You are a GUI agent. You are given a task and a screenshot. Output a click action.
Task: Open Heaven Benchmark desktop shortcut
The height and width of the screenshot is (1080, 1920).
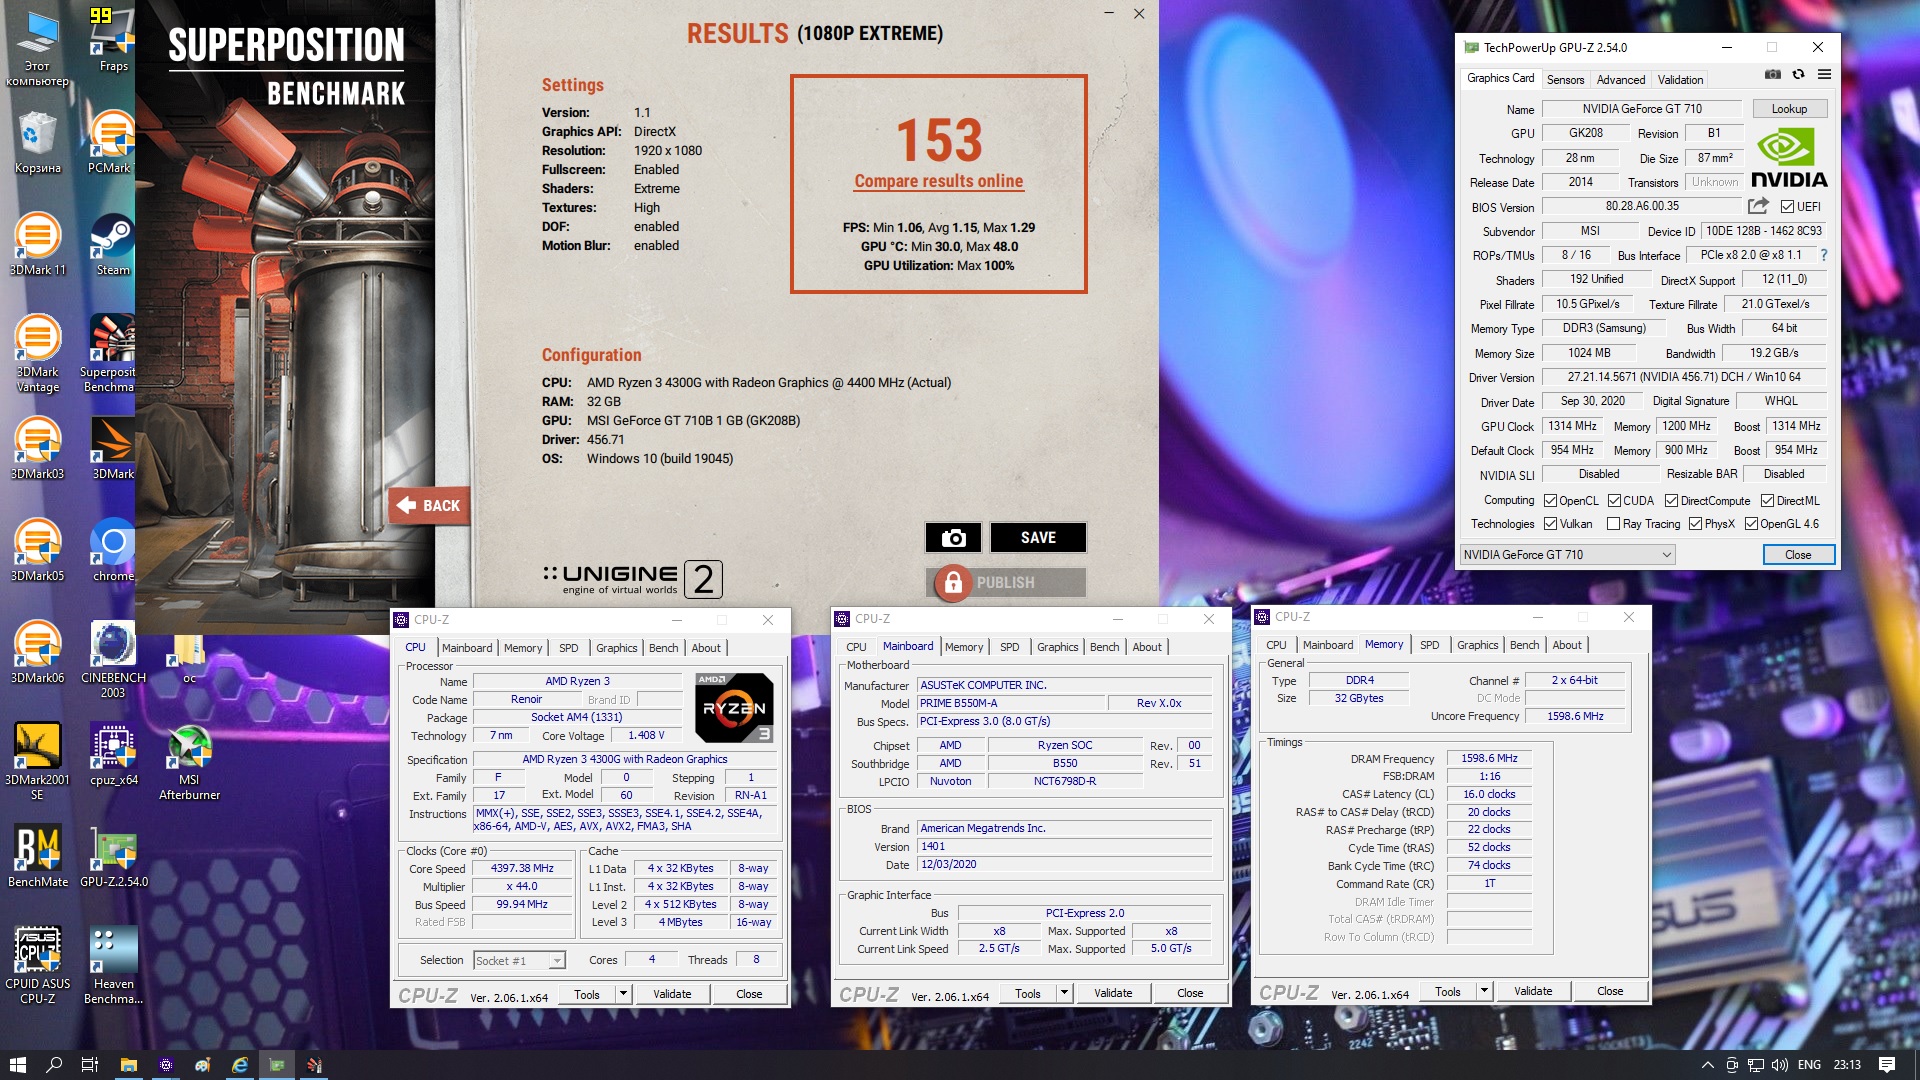point(113,965)
